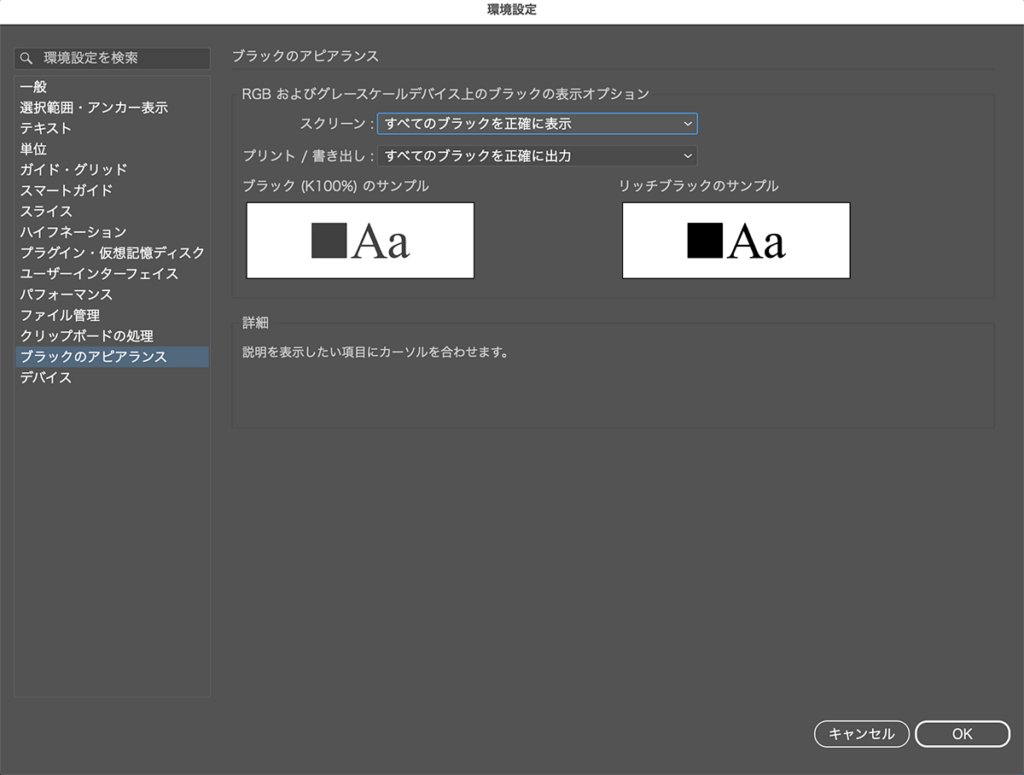Go to 単位 settings
Image resolution: width=1024 pixels, height=775 pixels.
pyautogui.click(x=34, y=149)
